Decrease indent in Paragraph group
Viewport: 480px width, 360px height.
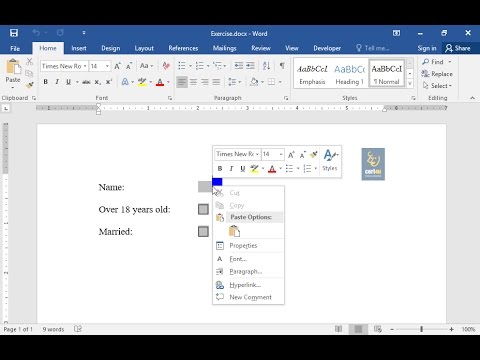[239, 66]
